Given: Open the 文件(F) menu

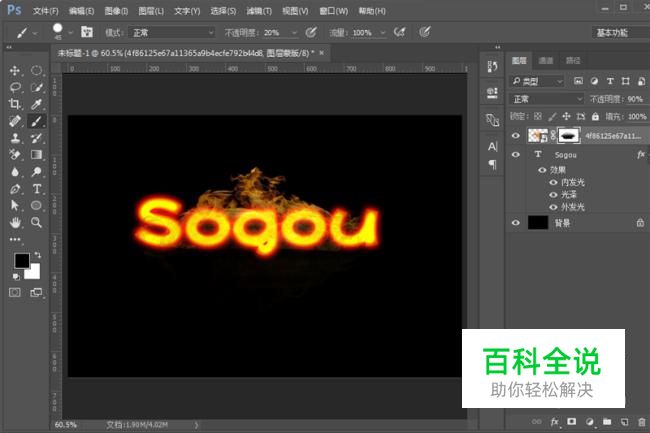Looking at the screenshot, I should click(x=46, y=11).
